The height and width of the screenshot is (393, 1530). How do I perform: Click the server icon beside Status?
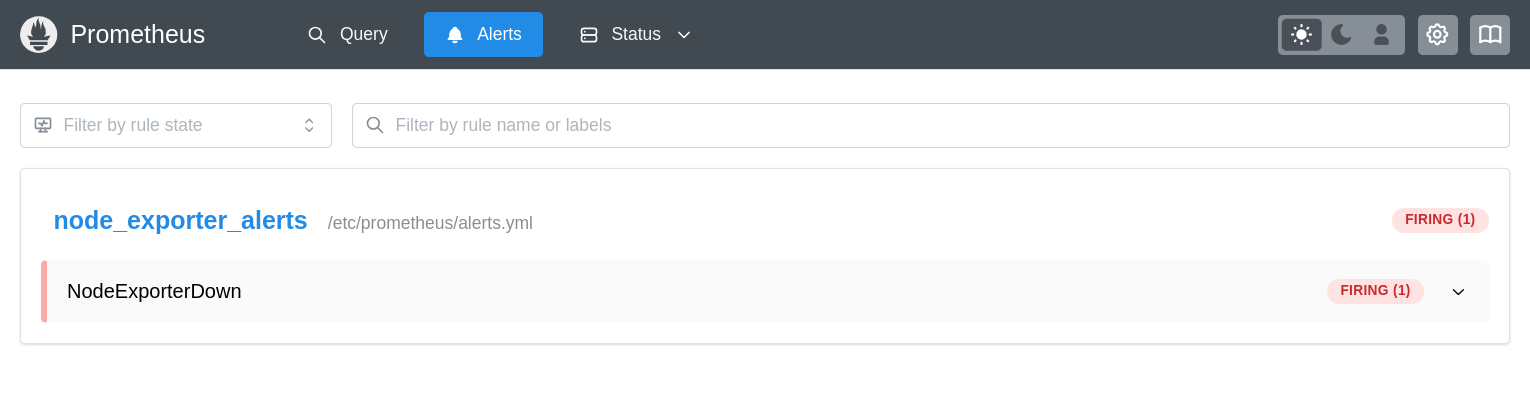589,34
